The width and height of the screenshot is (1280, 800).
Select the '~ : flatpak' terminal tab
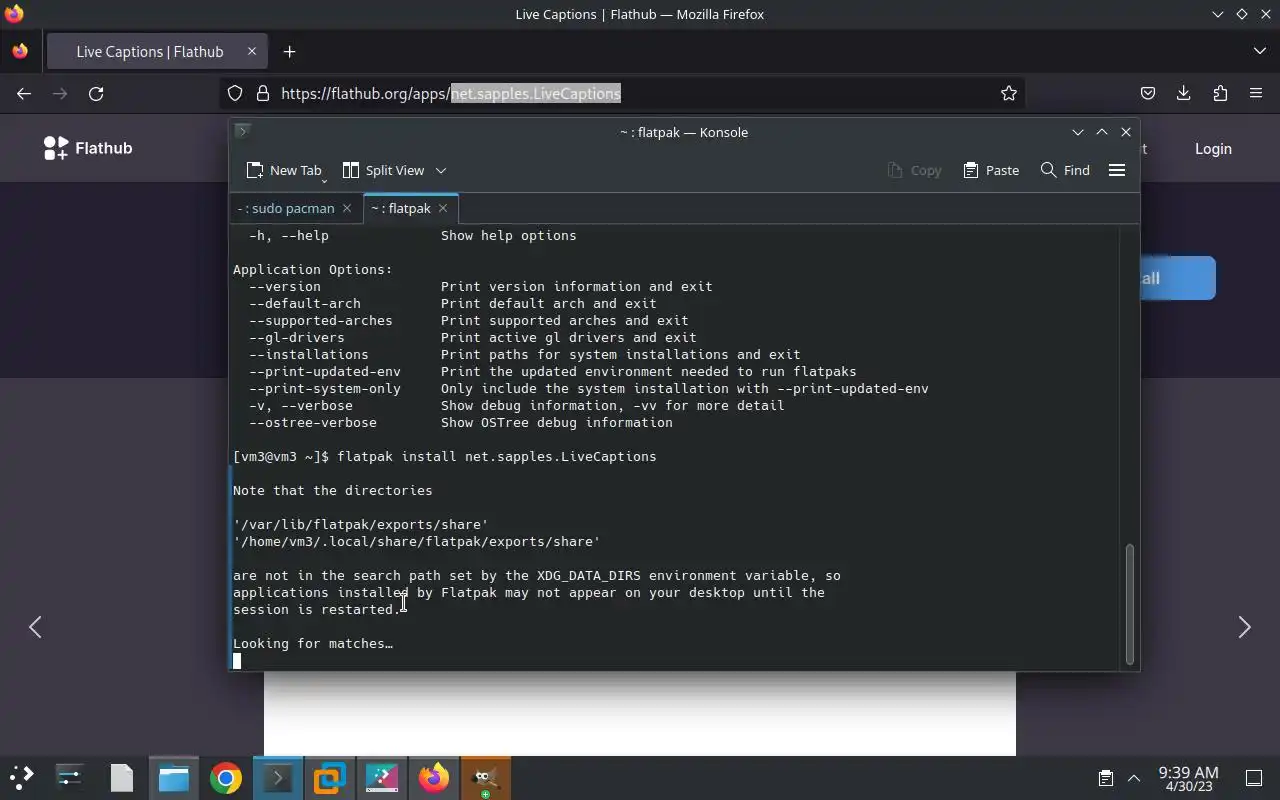pos(400,208)
